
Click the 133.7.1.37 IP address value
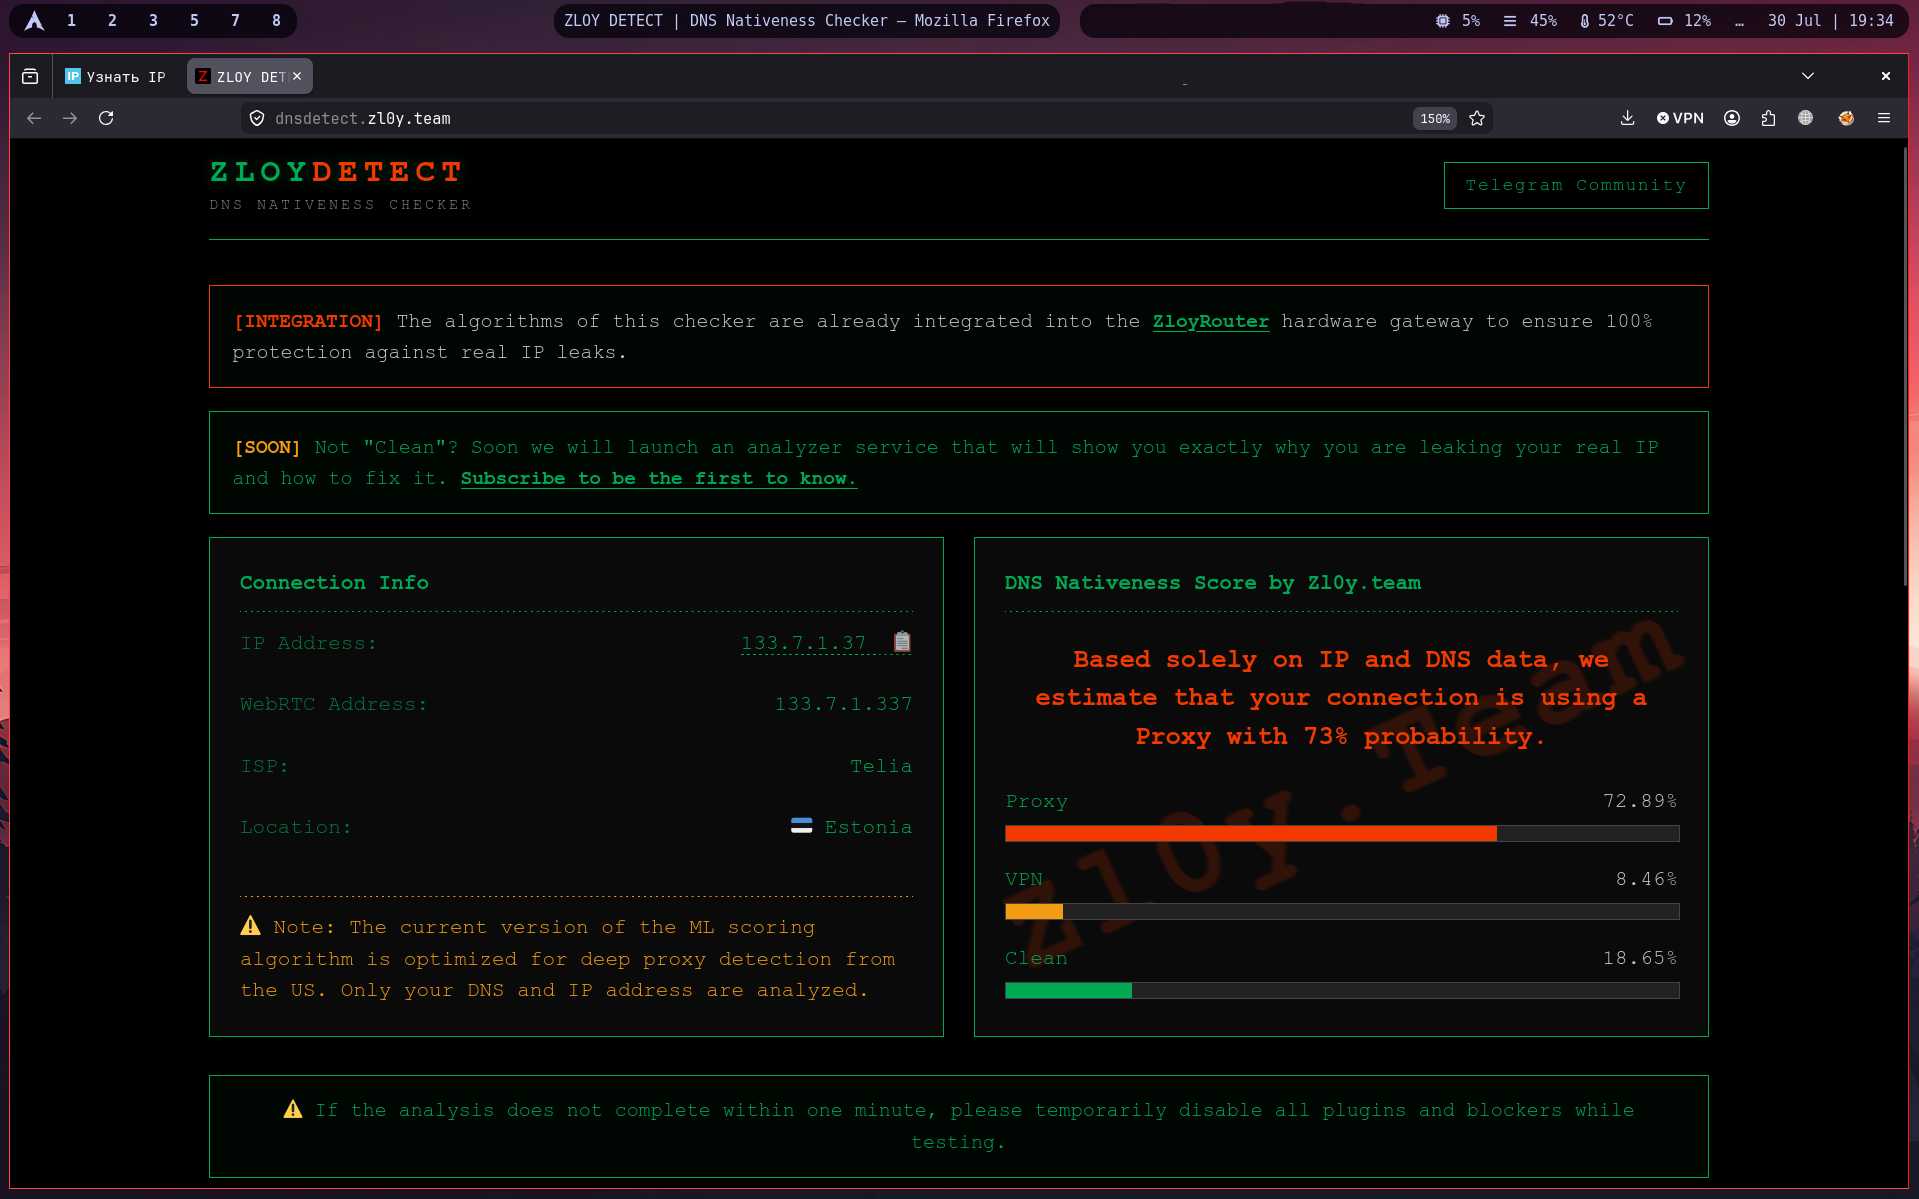pyautogui.click(x=803, y=643)
